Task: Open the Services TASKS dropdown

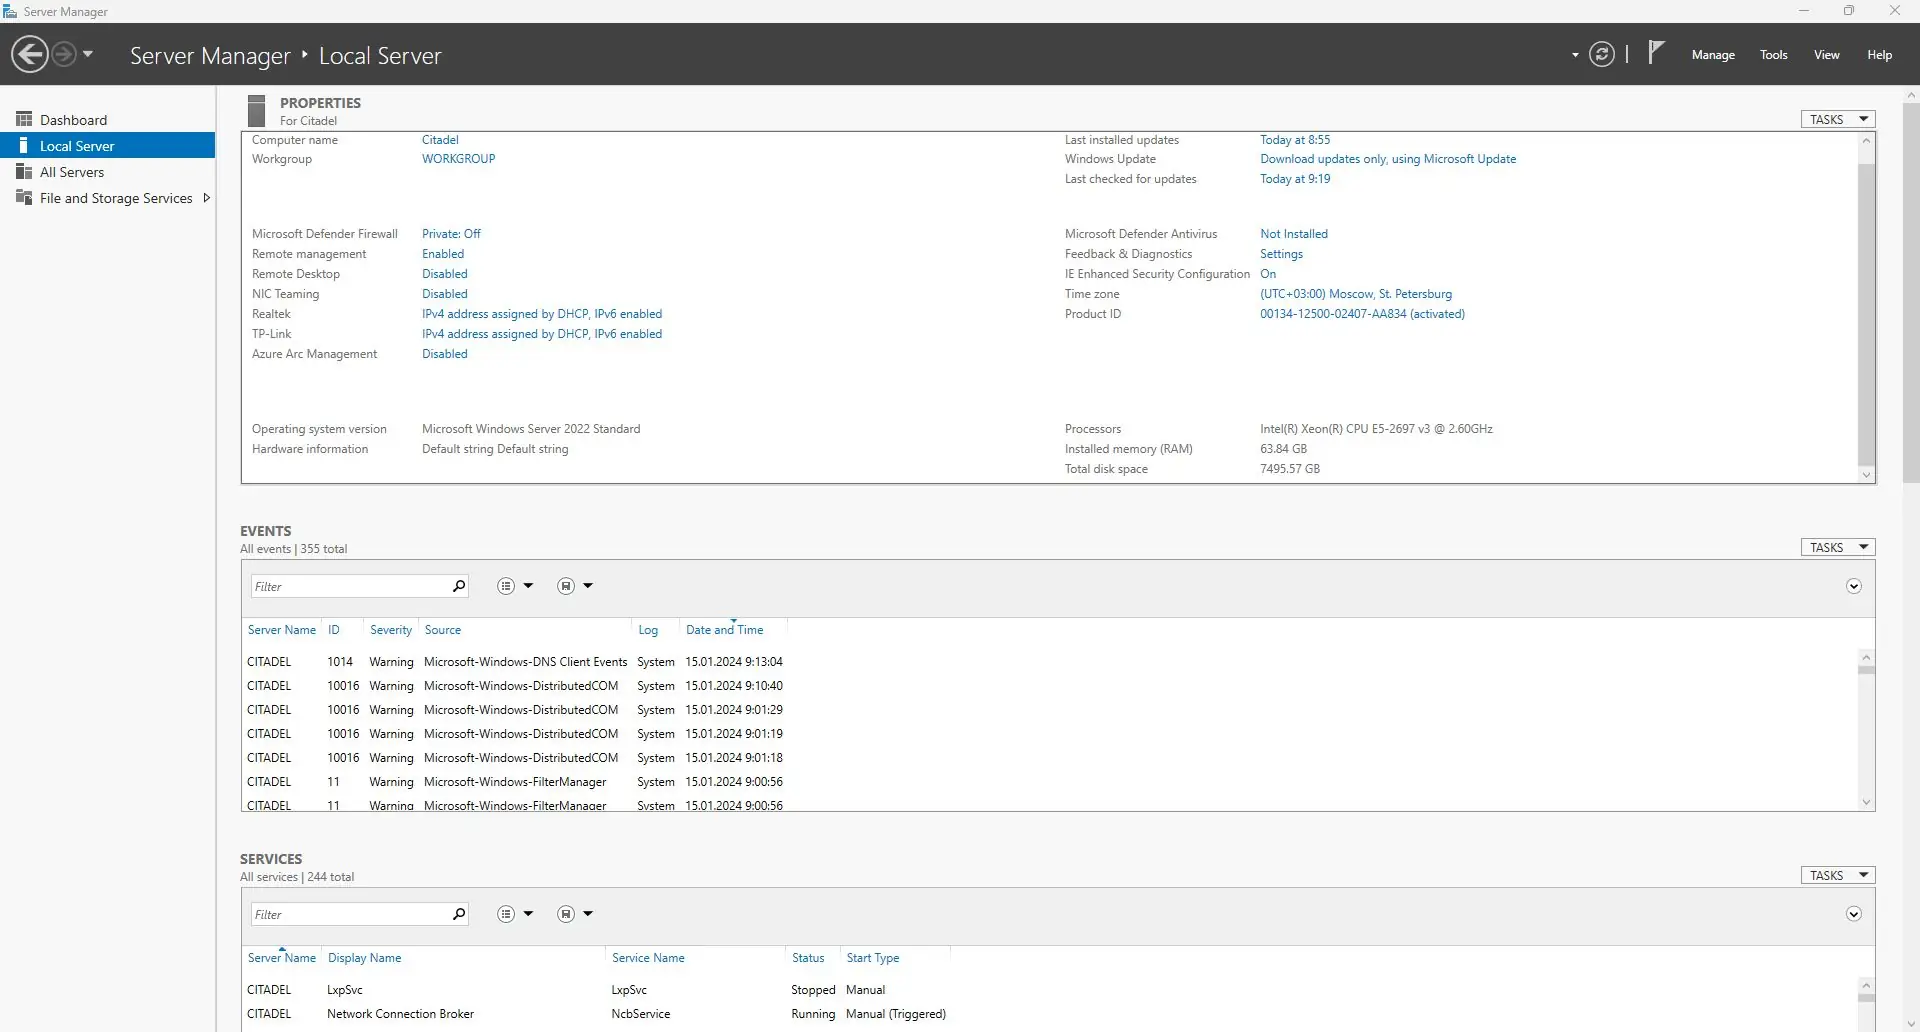Action: (1838, 875)
